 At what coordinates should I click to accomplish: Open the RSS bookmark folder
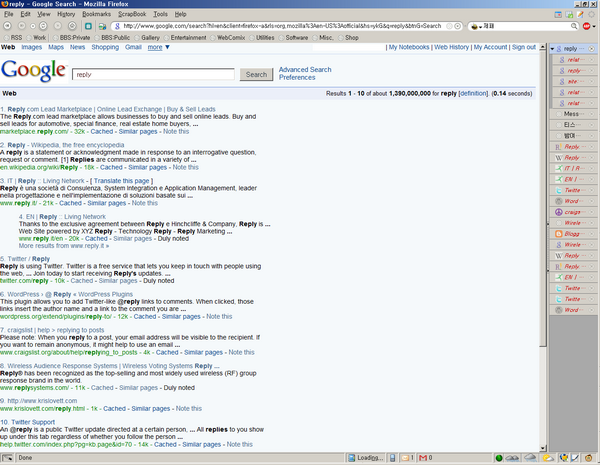[x=12, y=38]
